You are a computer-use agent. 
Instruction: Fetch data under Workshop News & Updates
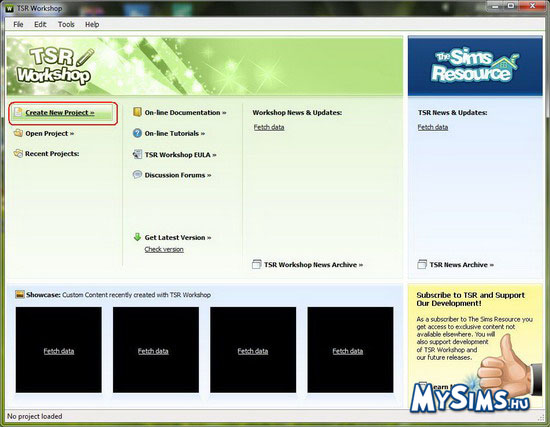click(x=269, y=127)
